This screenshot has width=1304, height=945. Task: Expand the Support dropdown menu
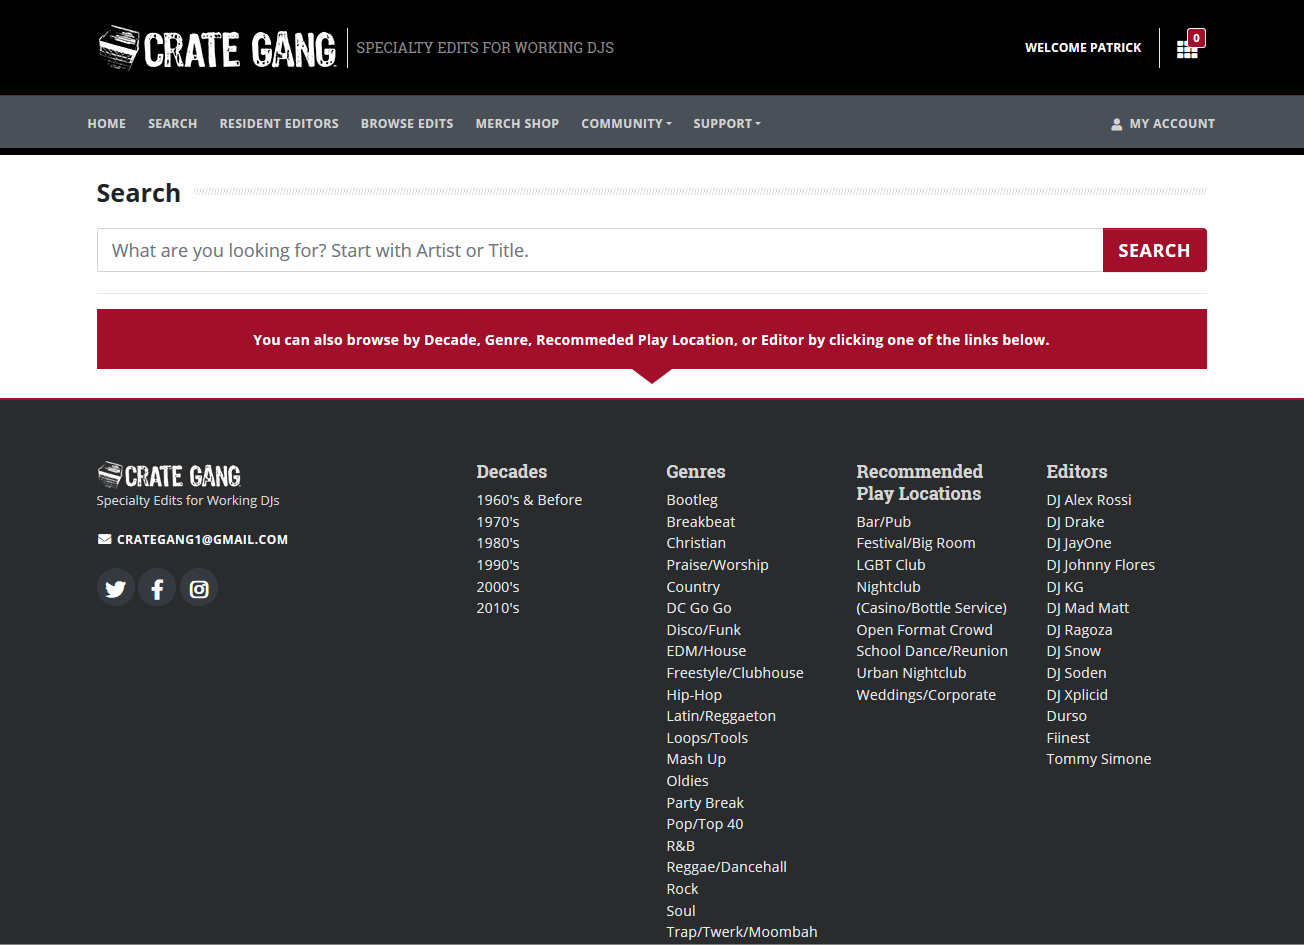tap(727, 124)
